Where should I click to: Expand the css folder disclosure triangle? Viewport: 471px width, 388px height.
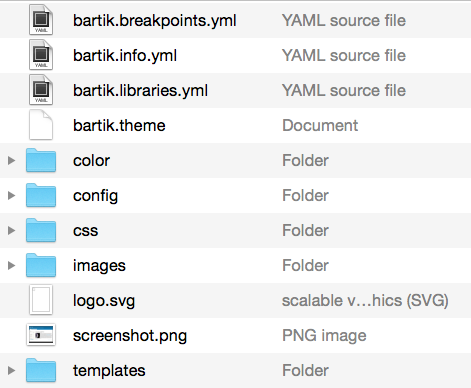11,230
